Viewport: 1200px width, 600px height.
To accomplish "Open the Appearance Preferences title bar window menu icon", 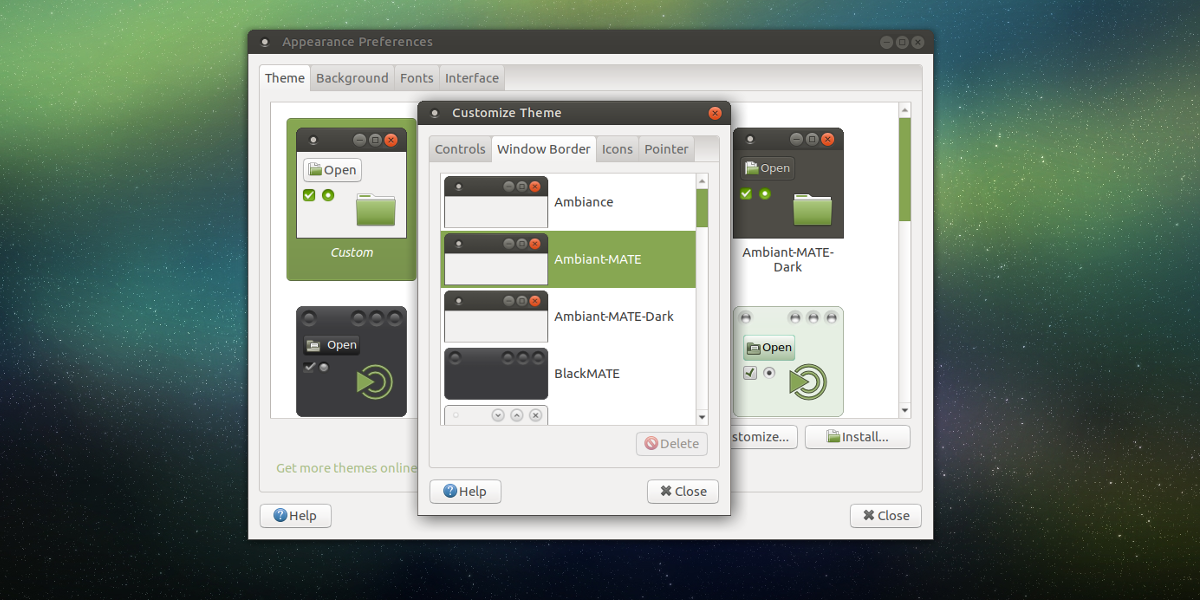I will pyautogui.click(x=264, y=42).
